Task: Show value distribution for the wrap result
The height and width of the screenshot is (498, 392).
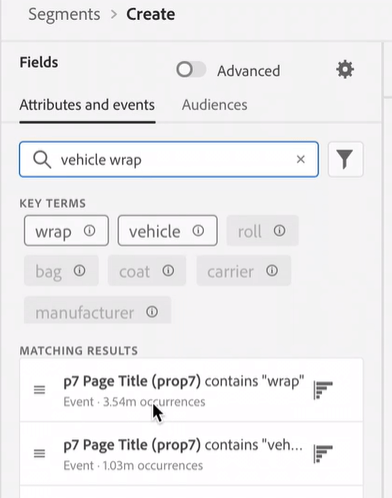Action: pos(323,390)
